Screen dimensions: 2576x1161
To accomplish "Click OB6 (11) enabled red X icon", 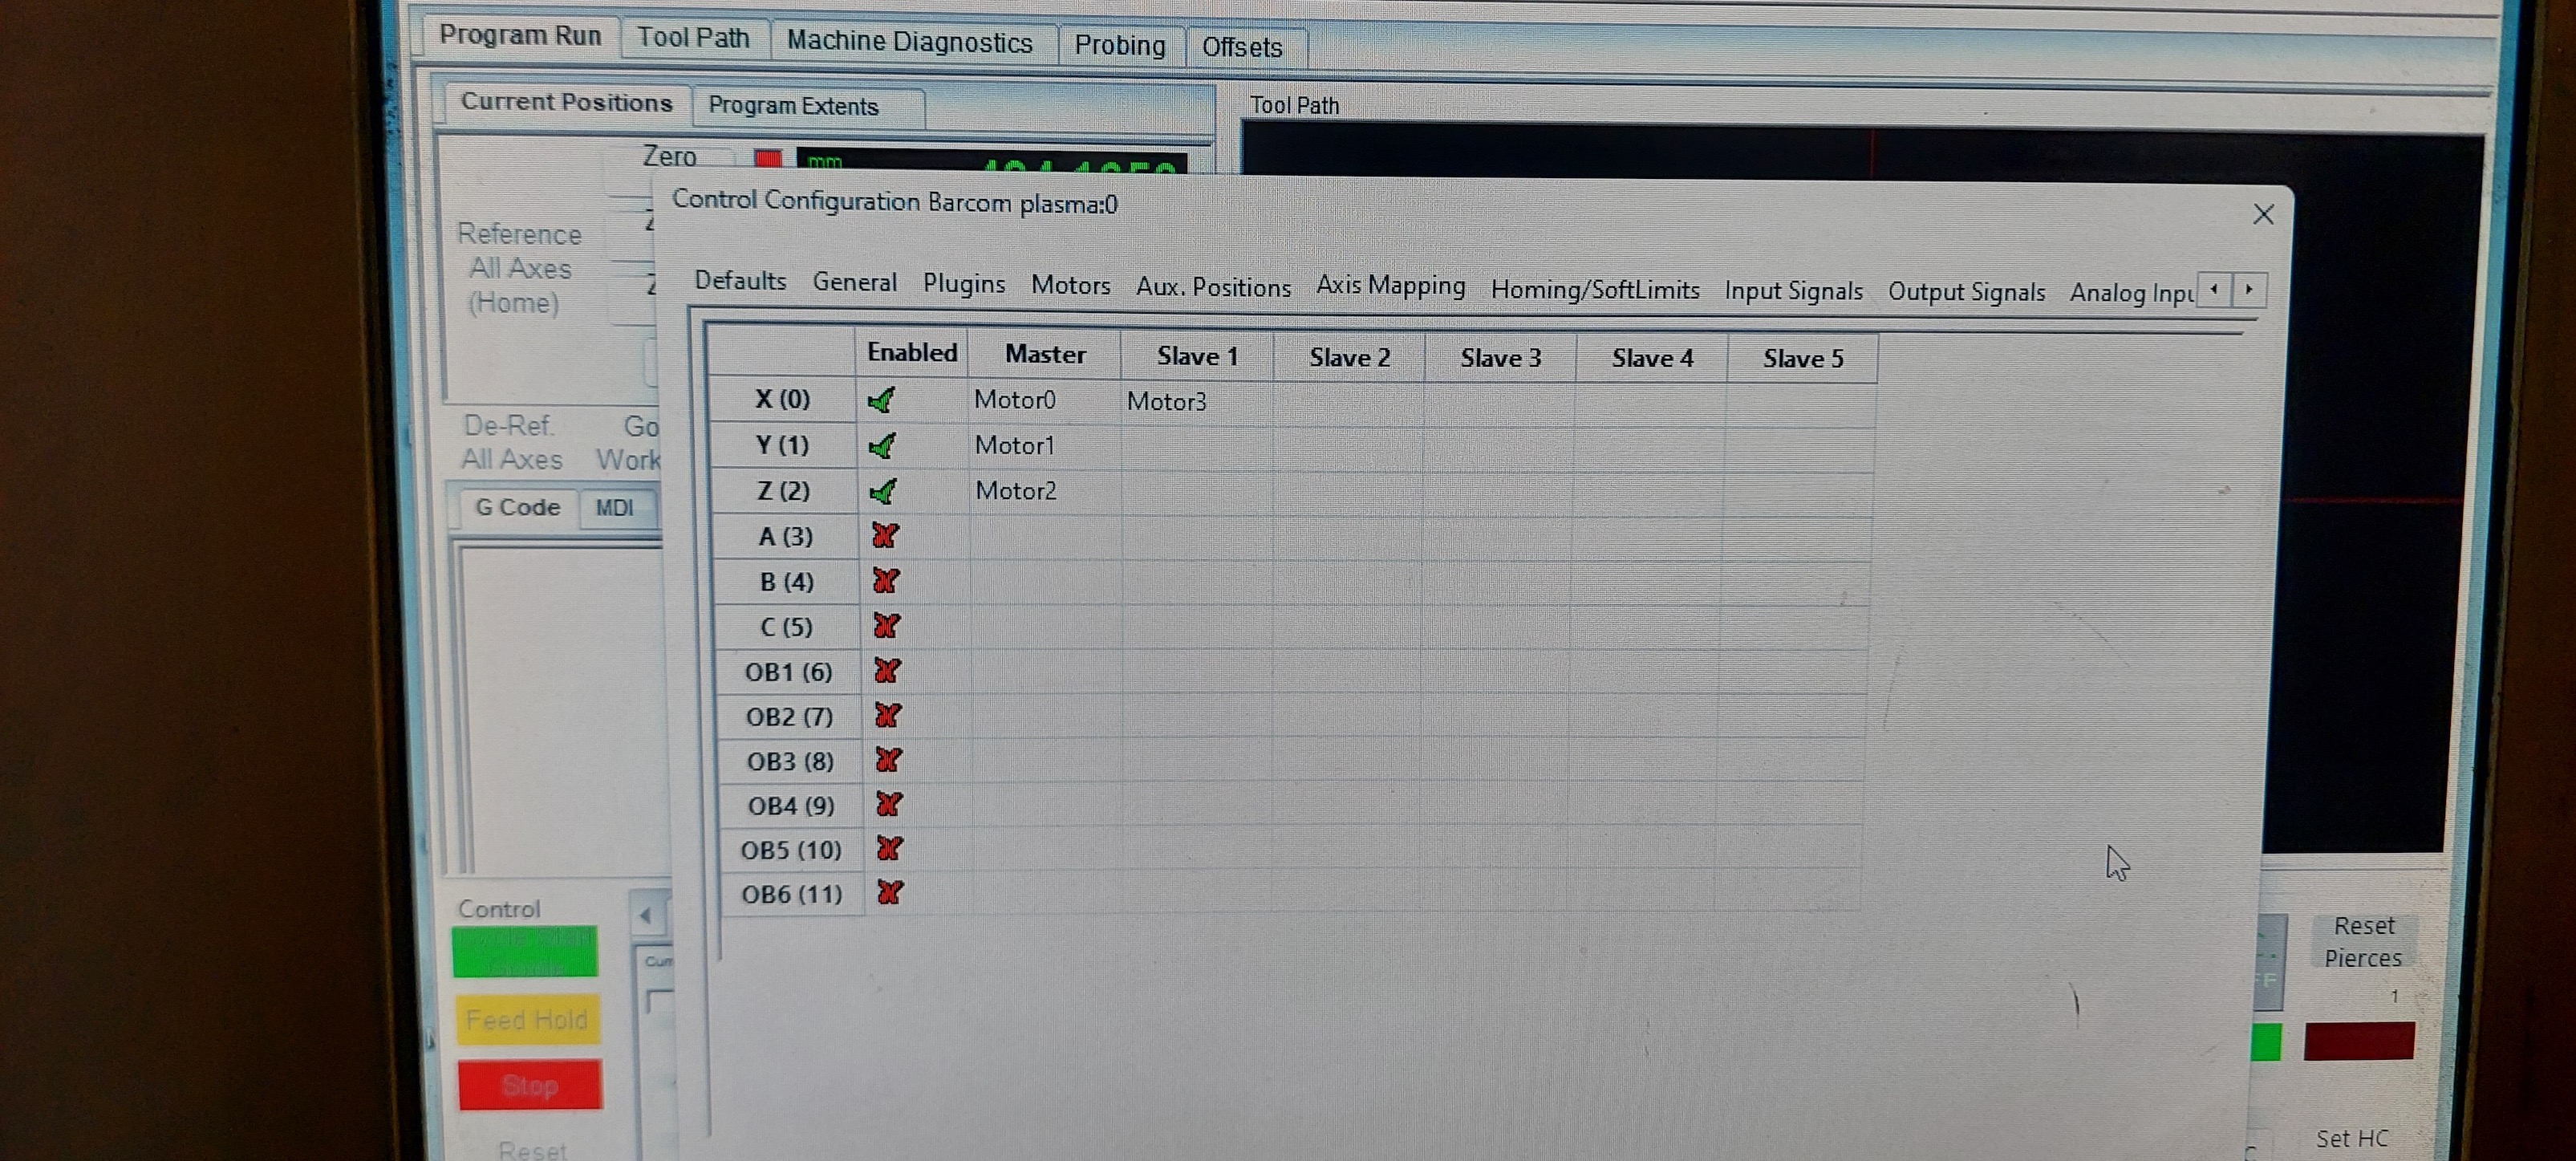I will coord(889,893).
